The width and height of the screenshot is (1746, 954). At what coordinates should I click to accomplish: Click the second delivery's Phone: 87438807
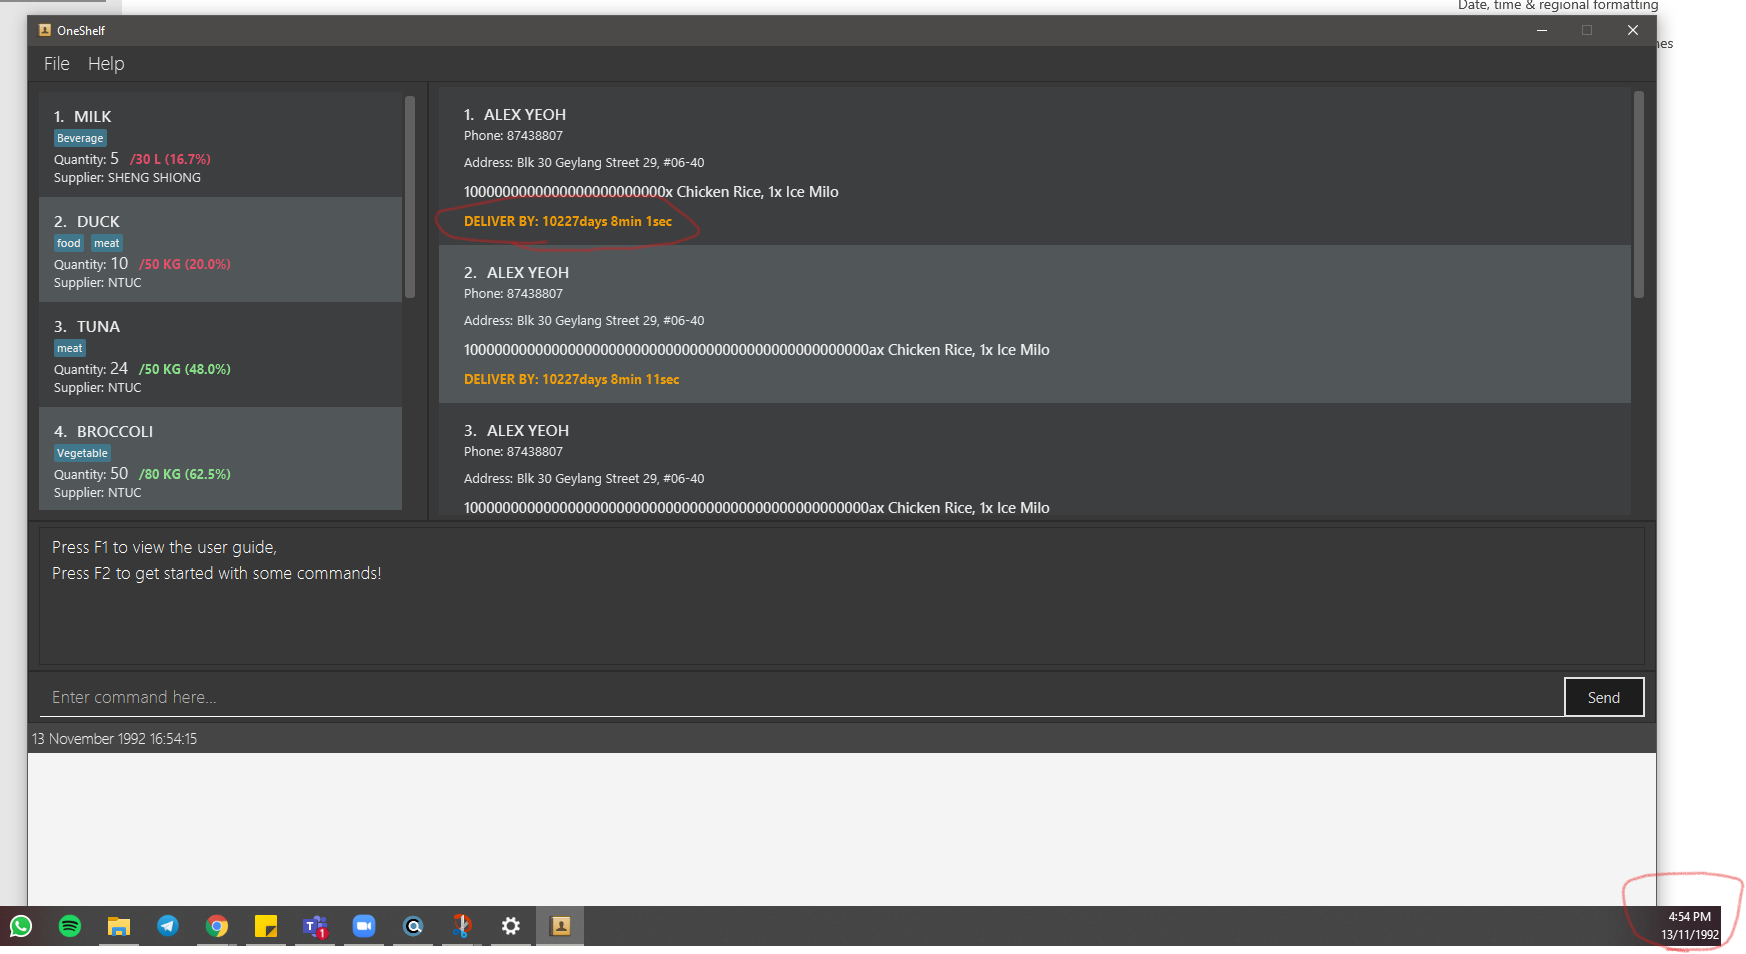[x=513, y=294]
